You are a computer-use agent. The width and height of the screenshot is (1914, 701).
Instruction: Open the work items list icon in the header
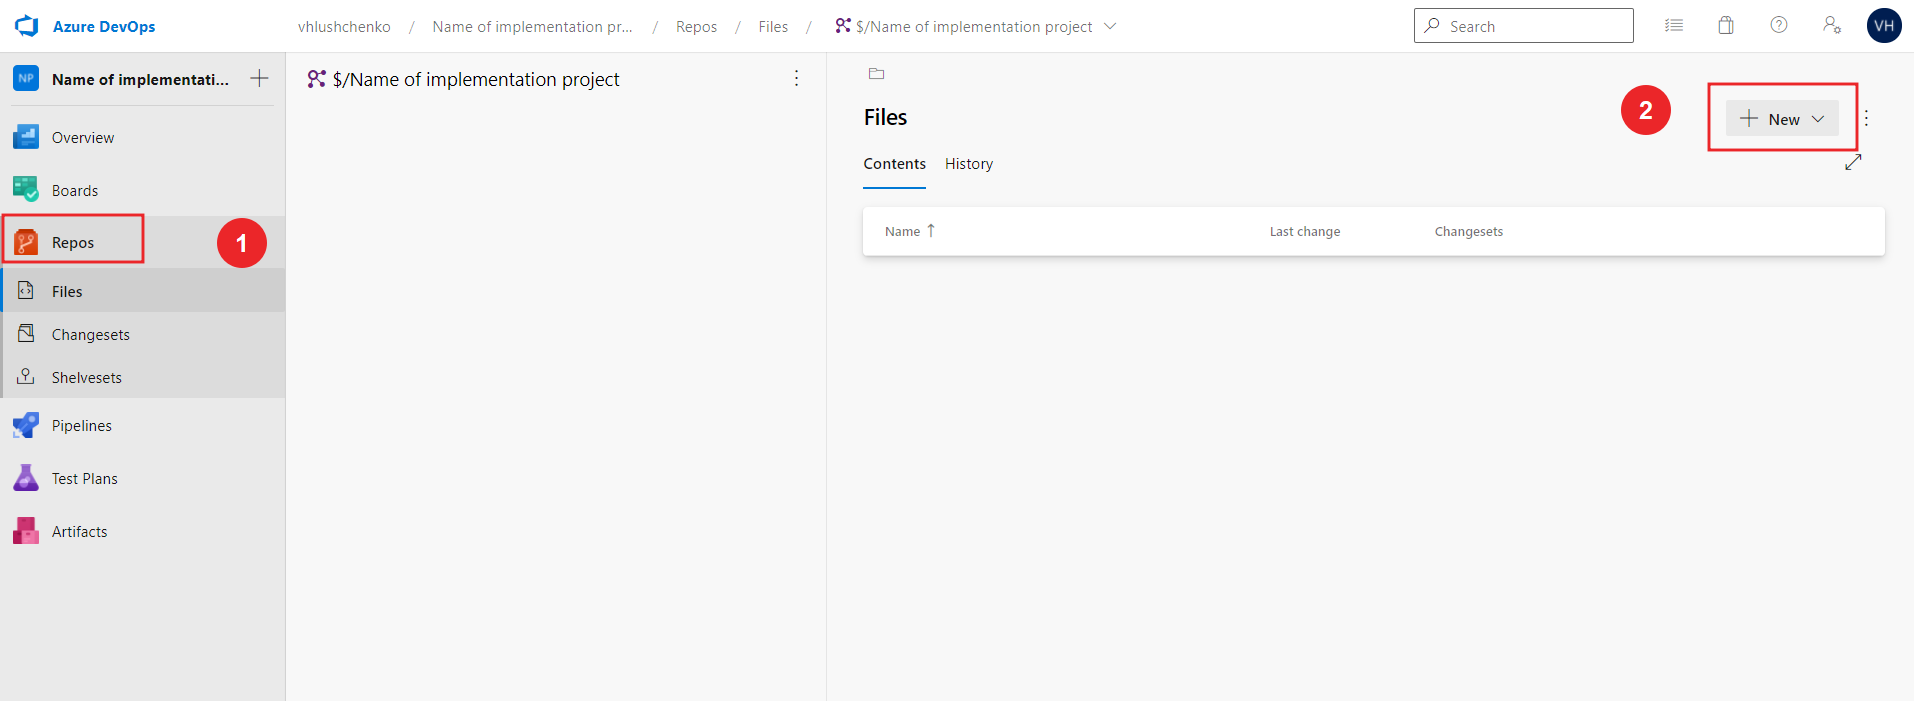pyautogui.click(x=1674, y=25)
